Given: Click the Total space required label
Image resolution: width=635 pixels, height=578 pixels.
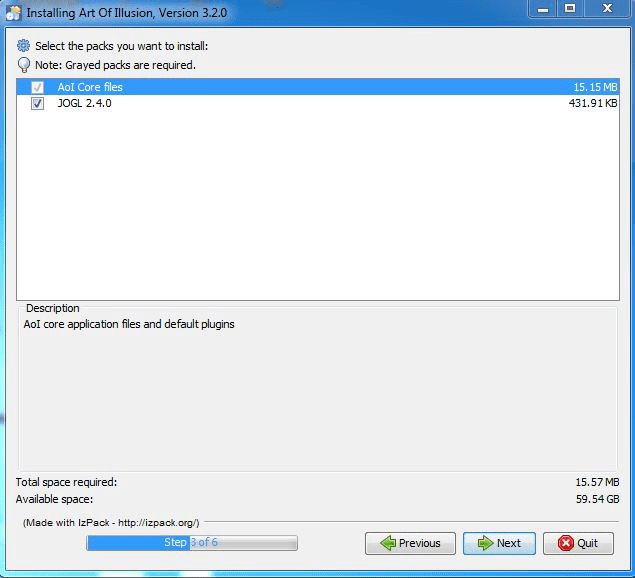Looking at the screenshot, I should (x=66, y=482).
